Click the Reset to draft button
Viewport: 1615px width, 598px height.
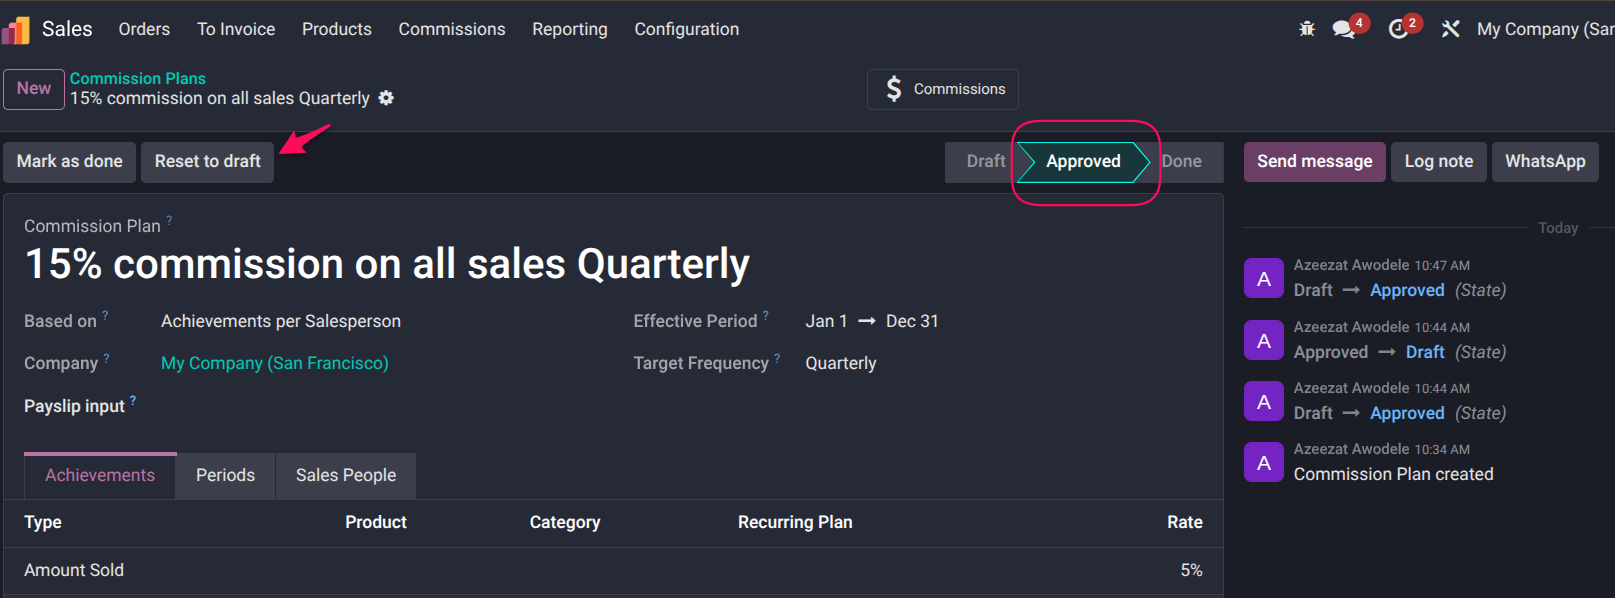(207, 162)
